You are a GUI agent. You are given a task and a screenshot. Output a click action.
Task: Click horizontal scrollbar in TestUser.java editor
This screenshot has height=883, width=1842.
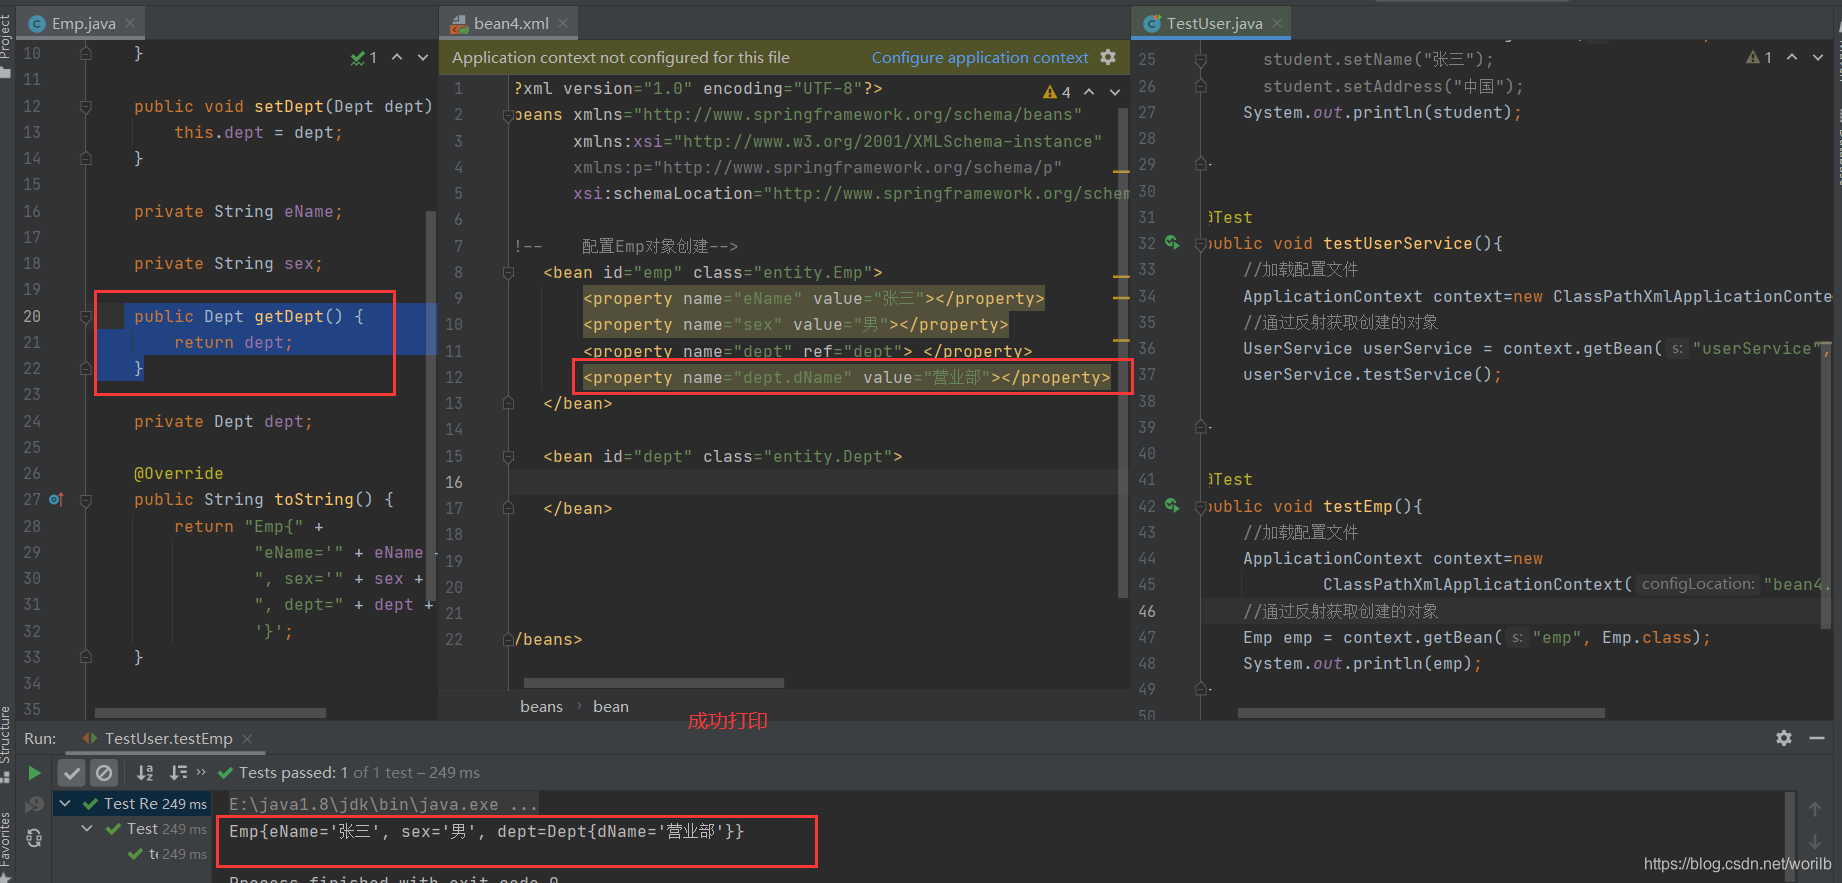point(1421,713)
